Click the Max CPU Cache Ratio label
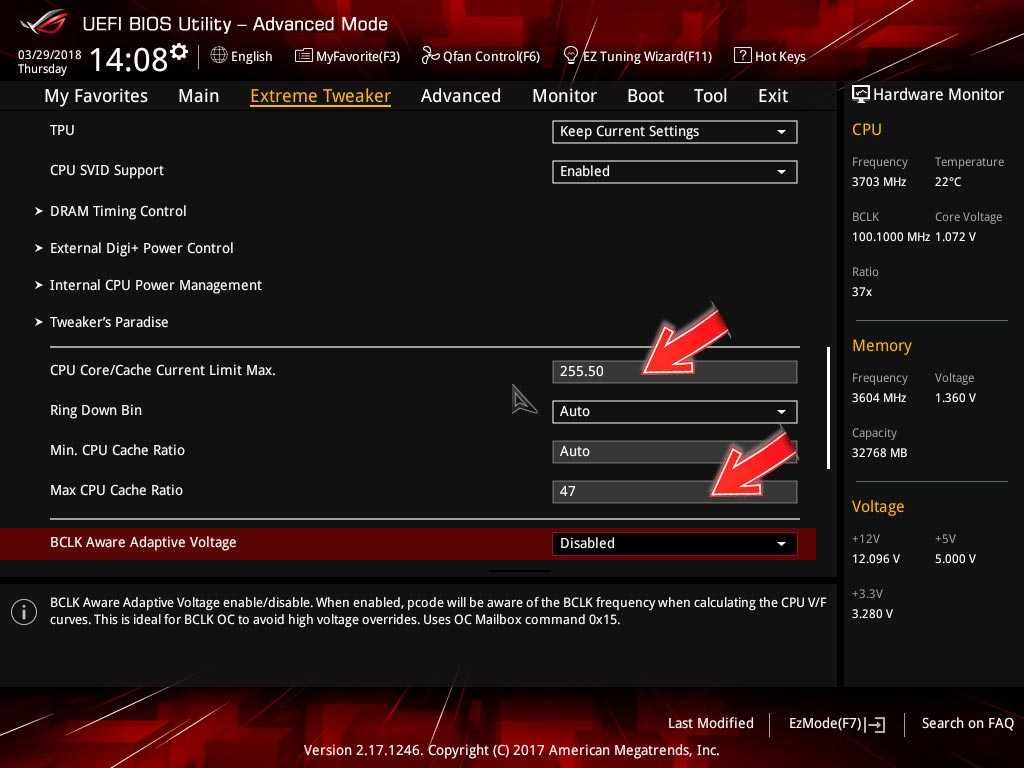This screenshot has height=768, width=1024. pos(116,490)
